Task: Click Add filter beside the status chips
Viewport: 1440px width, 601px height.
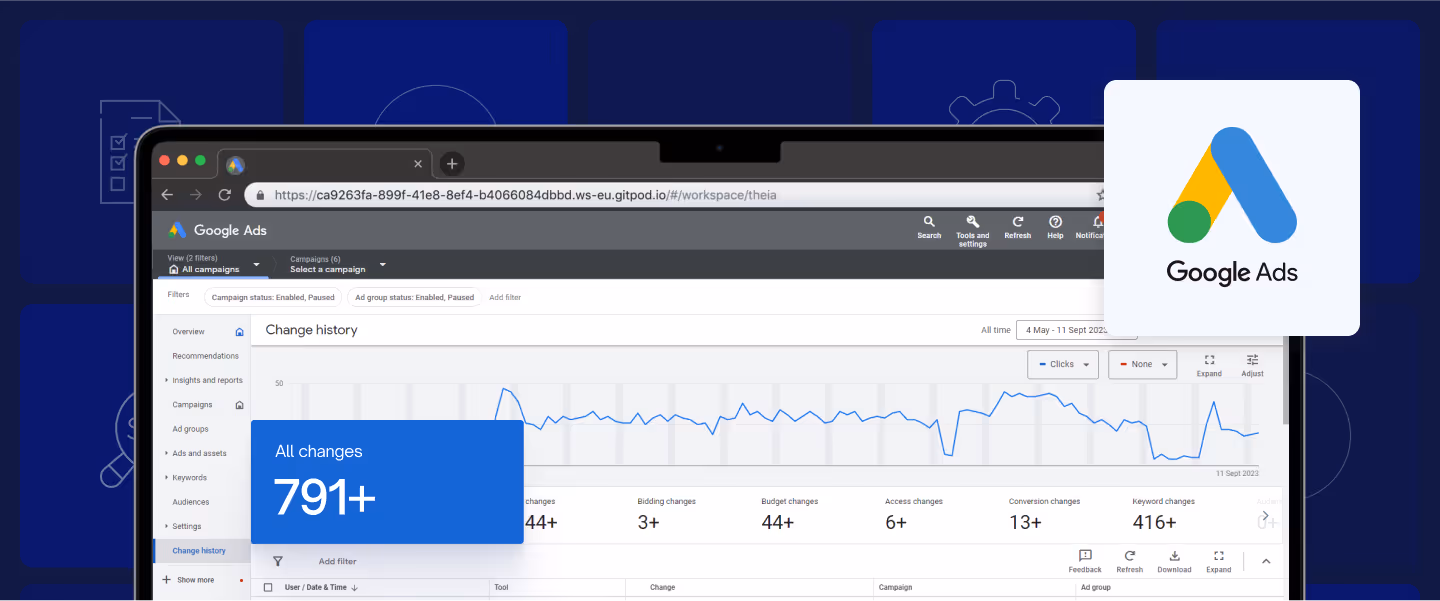Action: (505, 297)
